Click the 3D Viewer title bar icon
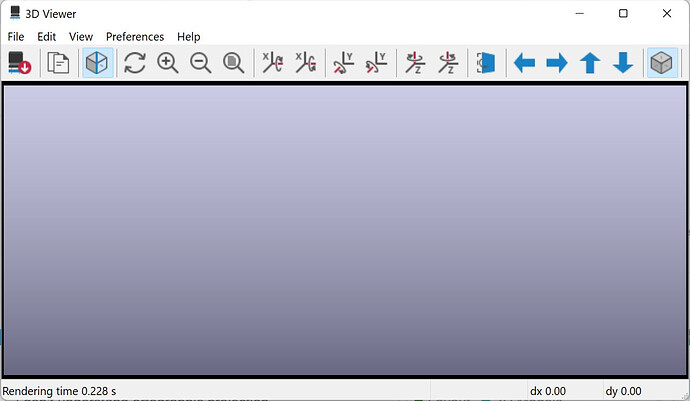The image size is (690, 401). coord(15,13)
